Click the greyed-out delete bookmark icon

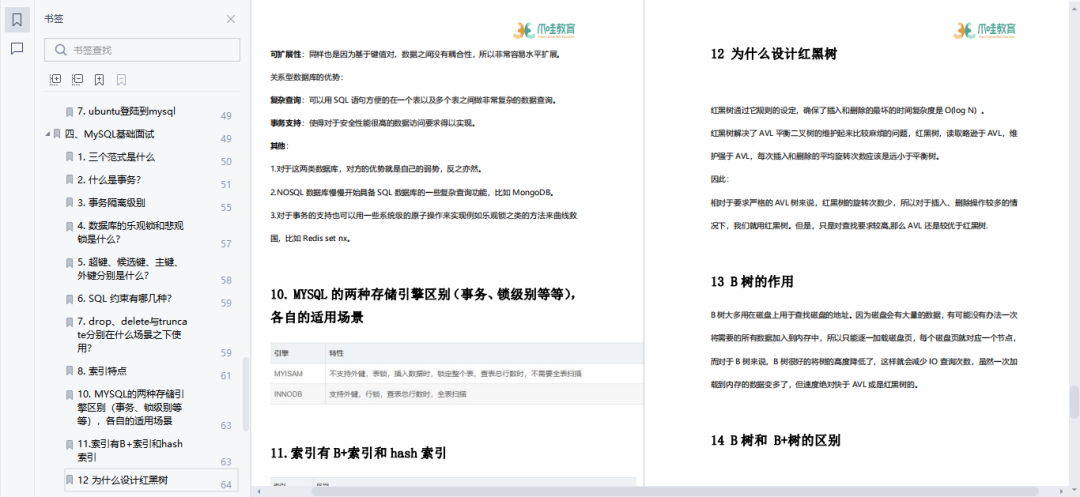pyautogui.click(x=122, y=80)
